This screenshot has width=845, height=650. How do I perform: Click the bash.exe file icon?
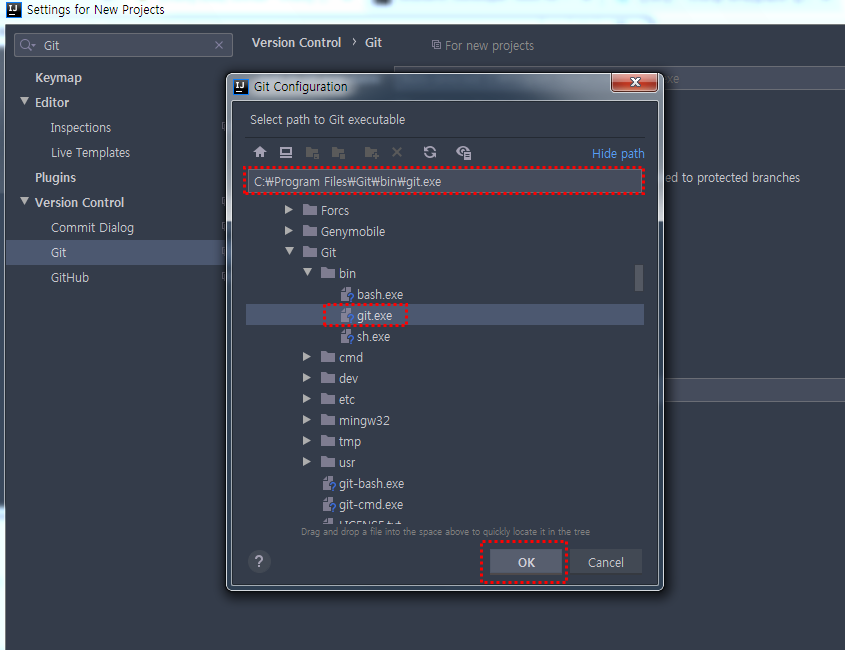[347, 295]
